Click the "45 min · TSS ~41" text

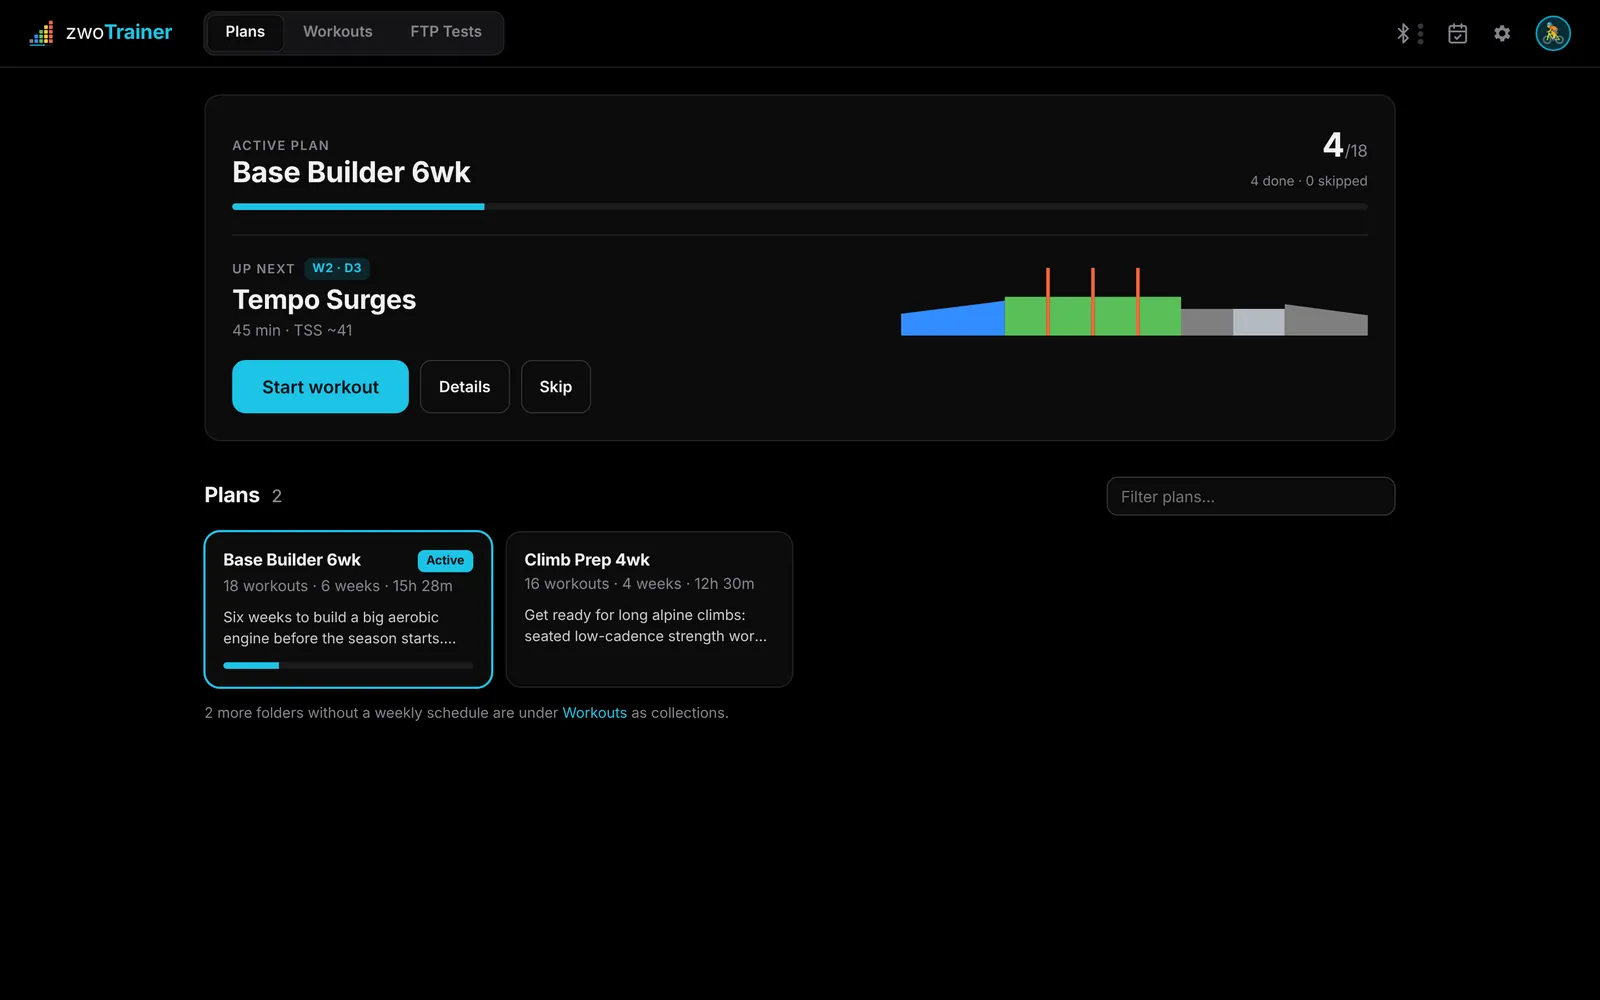[x=292, y=330]
